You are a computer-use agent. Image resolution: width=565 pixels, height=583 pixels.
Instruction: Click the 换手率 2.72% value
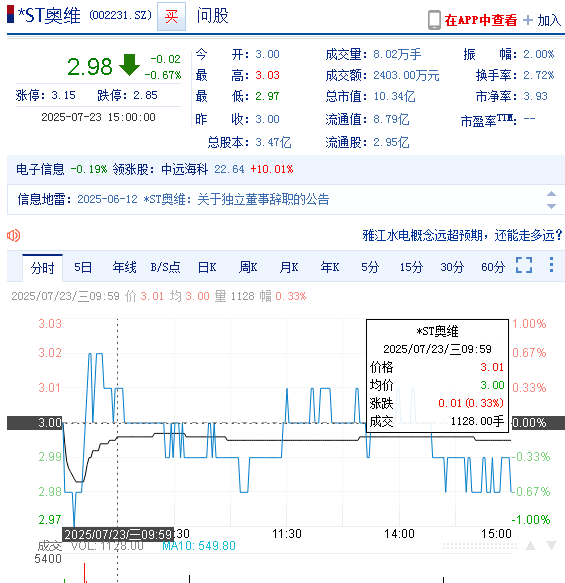539,75
